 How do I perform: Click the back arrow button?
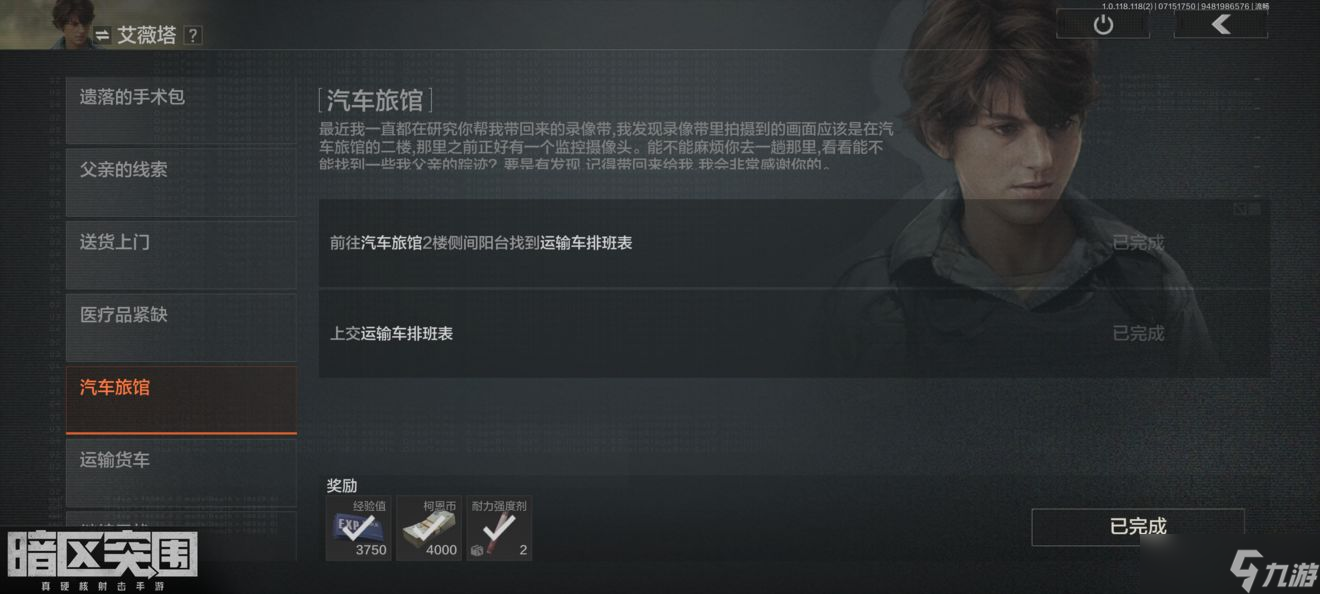(x=1220, y=25)
